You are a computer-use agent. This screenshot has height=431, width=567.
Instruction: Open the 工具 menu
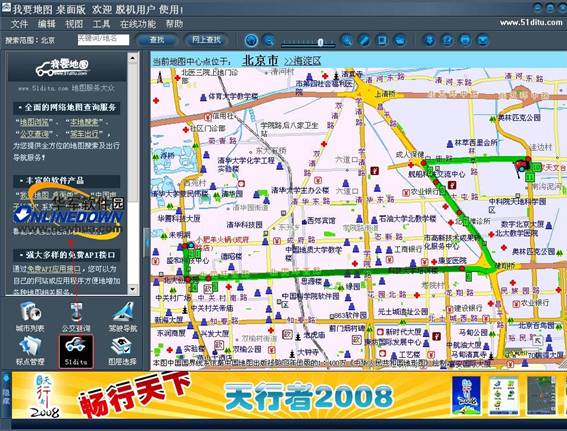pos(101,24)
